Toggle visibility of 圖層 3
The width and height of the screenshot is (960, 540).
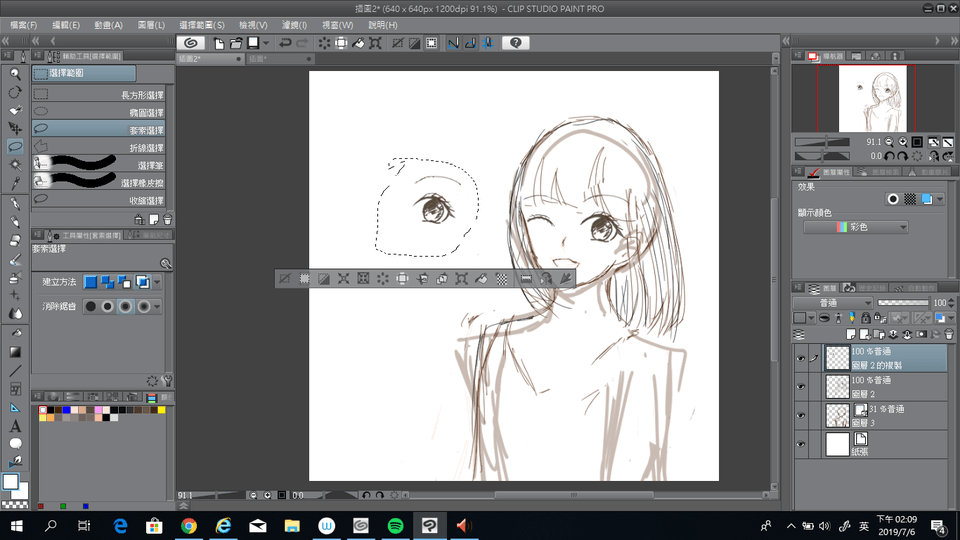pos(800,414)
